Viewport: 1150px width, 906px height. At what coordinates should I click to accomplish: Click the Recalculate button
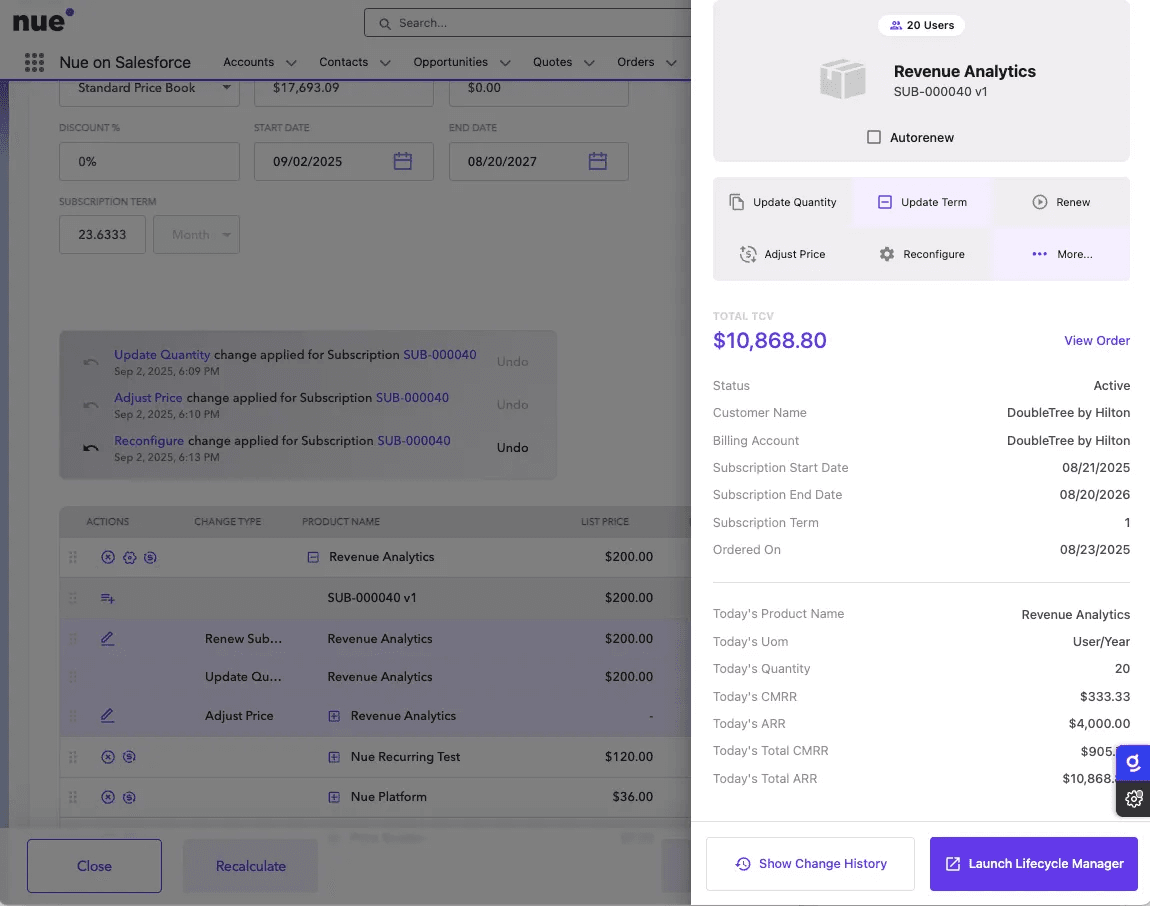250,866
